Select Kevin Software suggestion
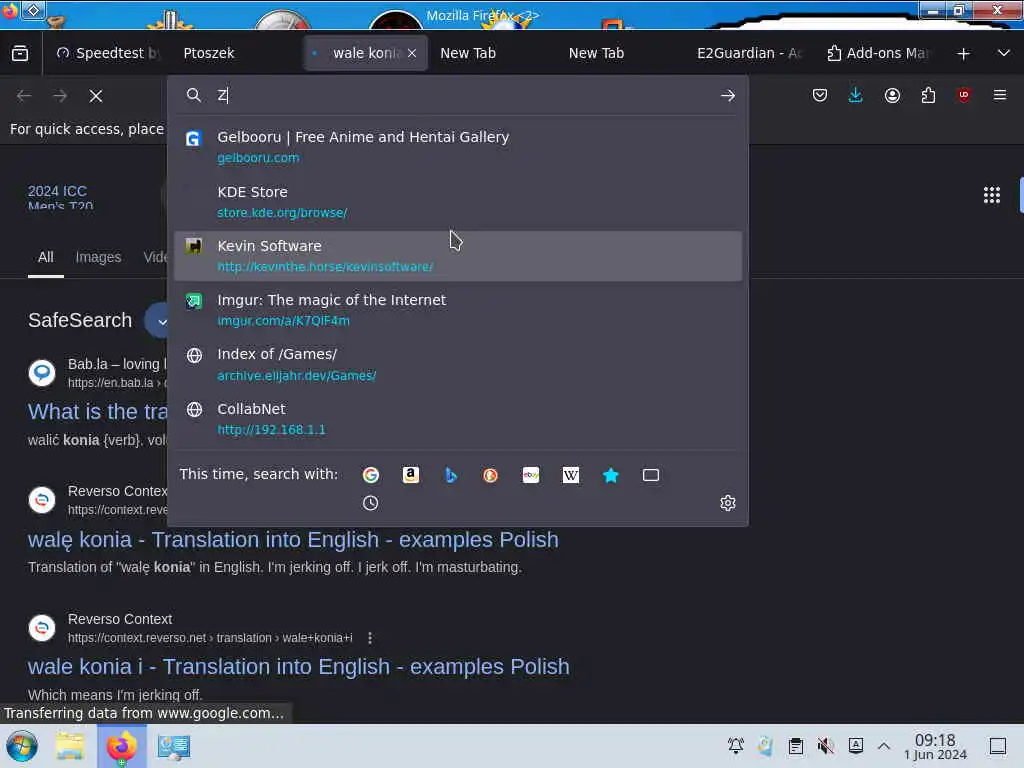Screen dimensions: 1024x768 (x=458, y=256)
